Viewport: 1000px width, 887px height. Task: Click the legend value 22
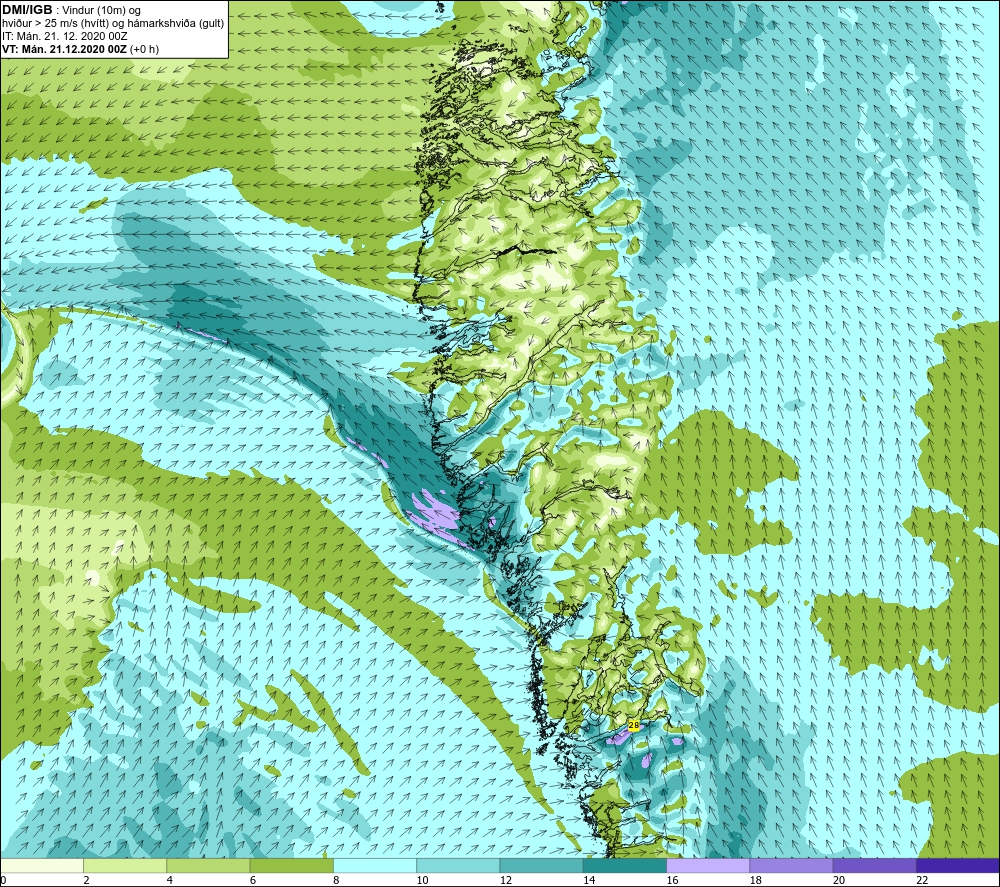[922, 880]
